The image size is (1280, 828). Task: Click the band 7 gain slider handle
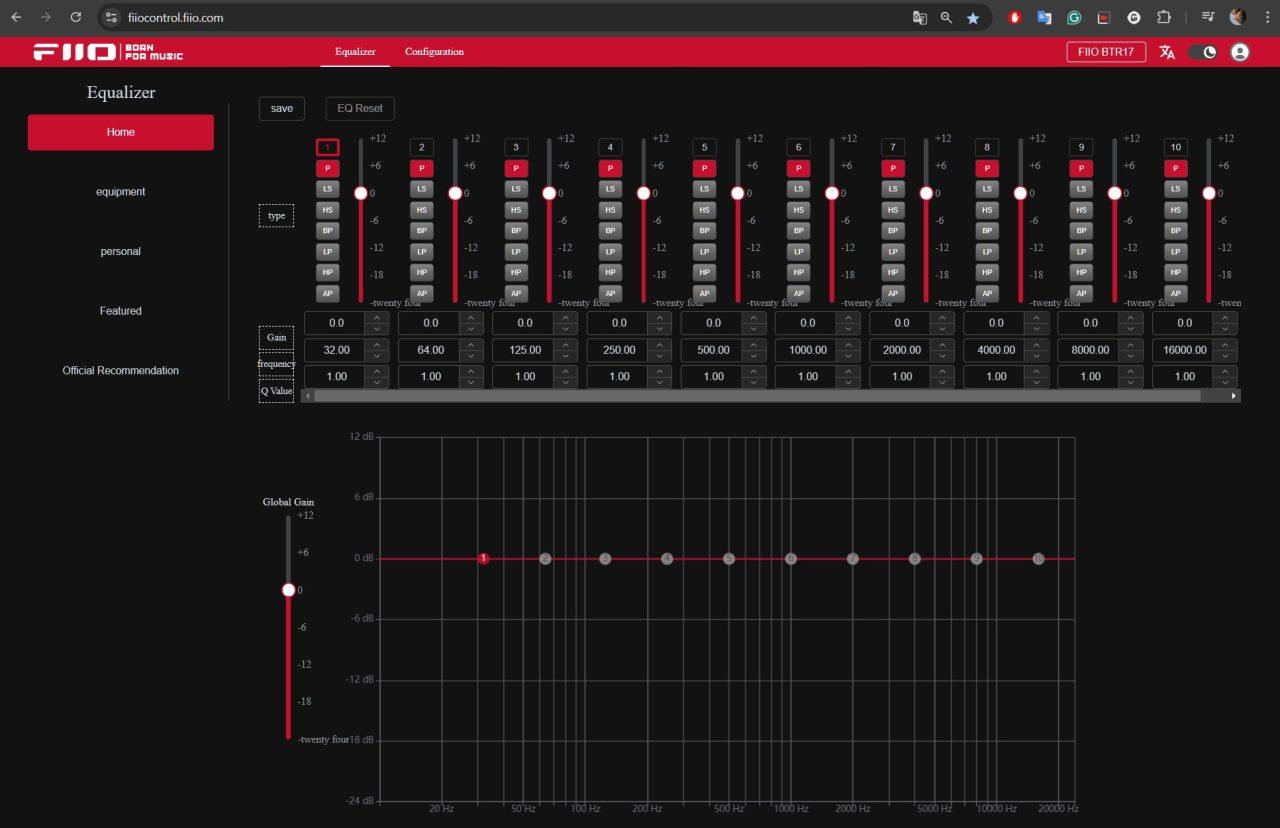point(926,193)
